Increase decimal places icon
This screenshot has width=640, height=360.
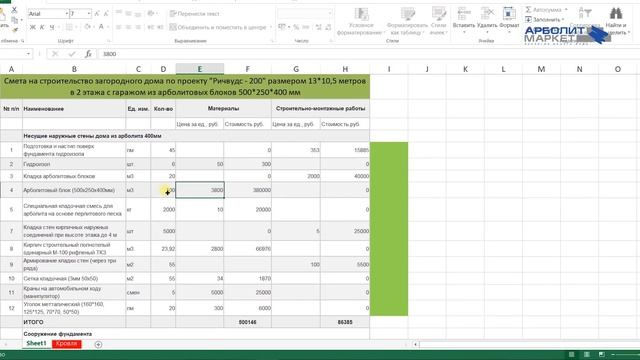pyautogui.click(x=318, y=27)
